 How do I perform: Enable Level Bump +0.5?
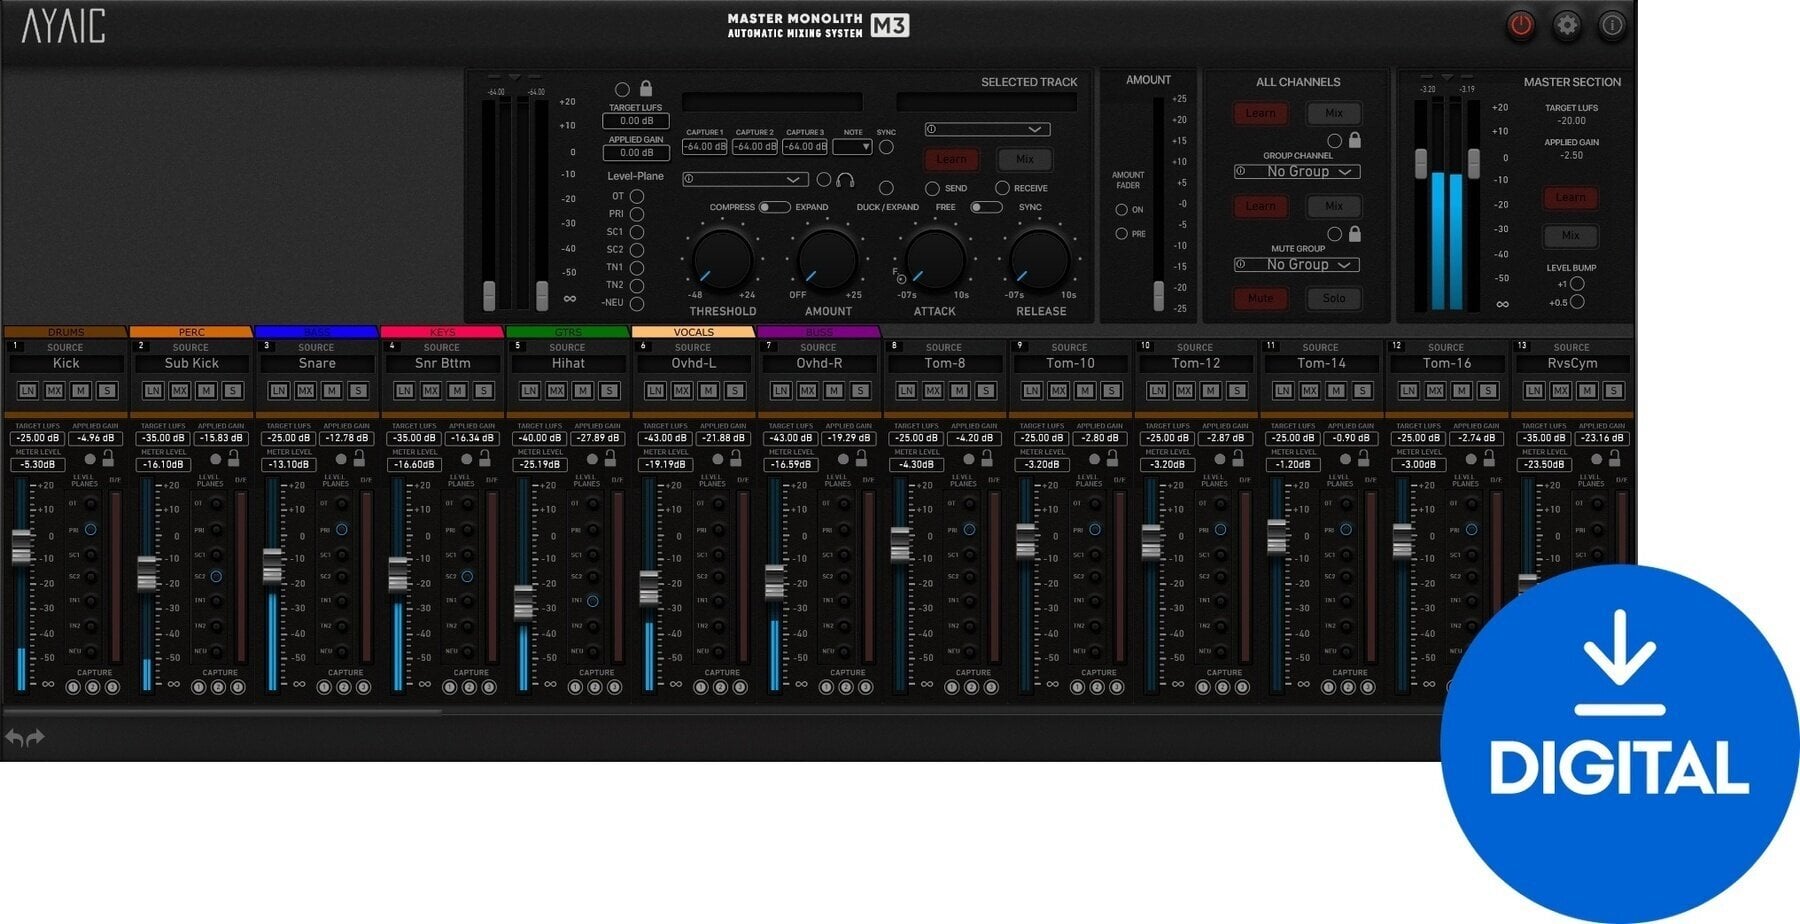[x=1577, y=302]
